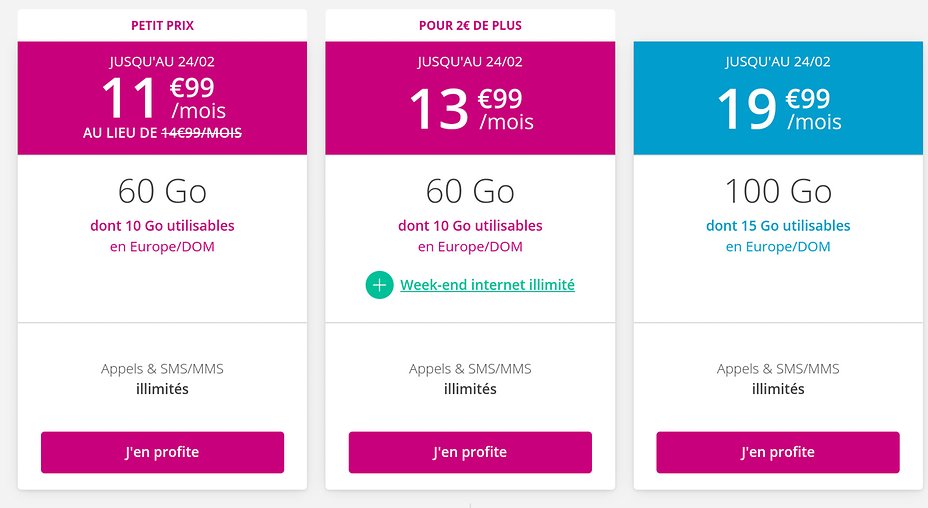Click the green plus icon for Week-end internet

pos(379,285)
